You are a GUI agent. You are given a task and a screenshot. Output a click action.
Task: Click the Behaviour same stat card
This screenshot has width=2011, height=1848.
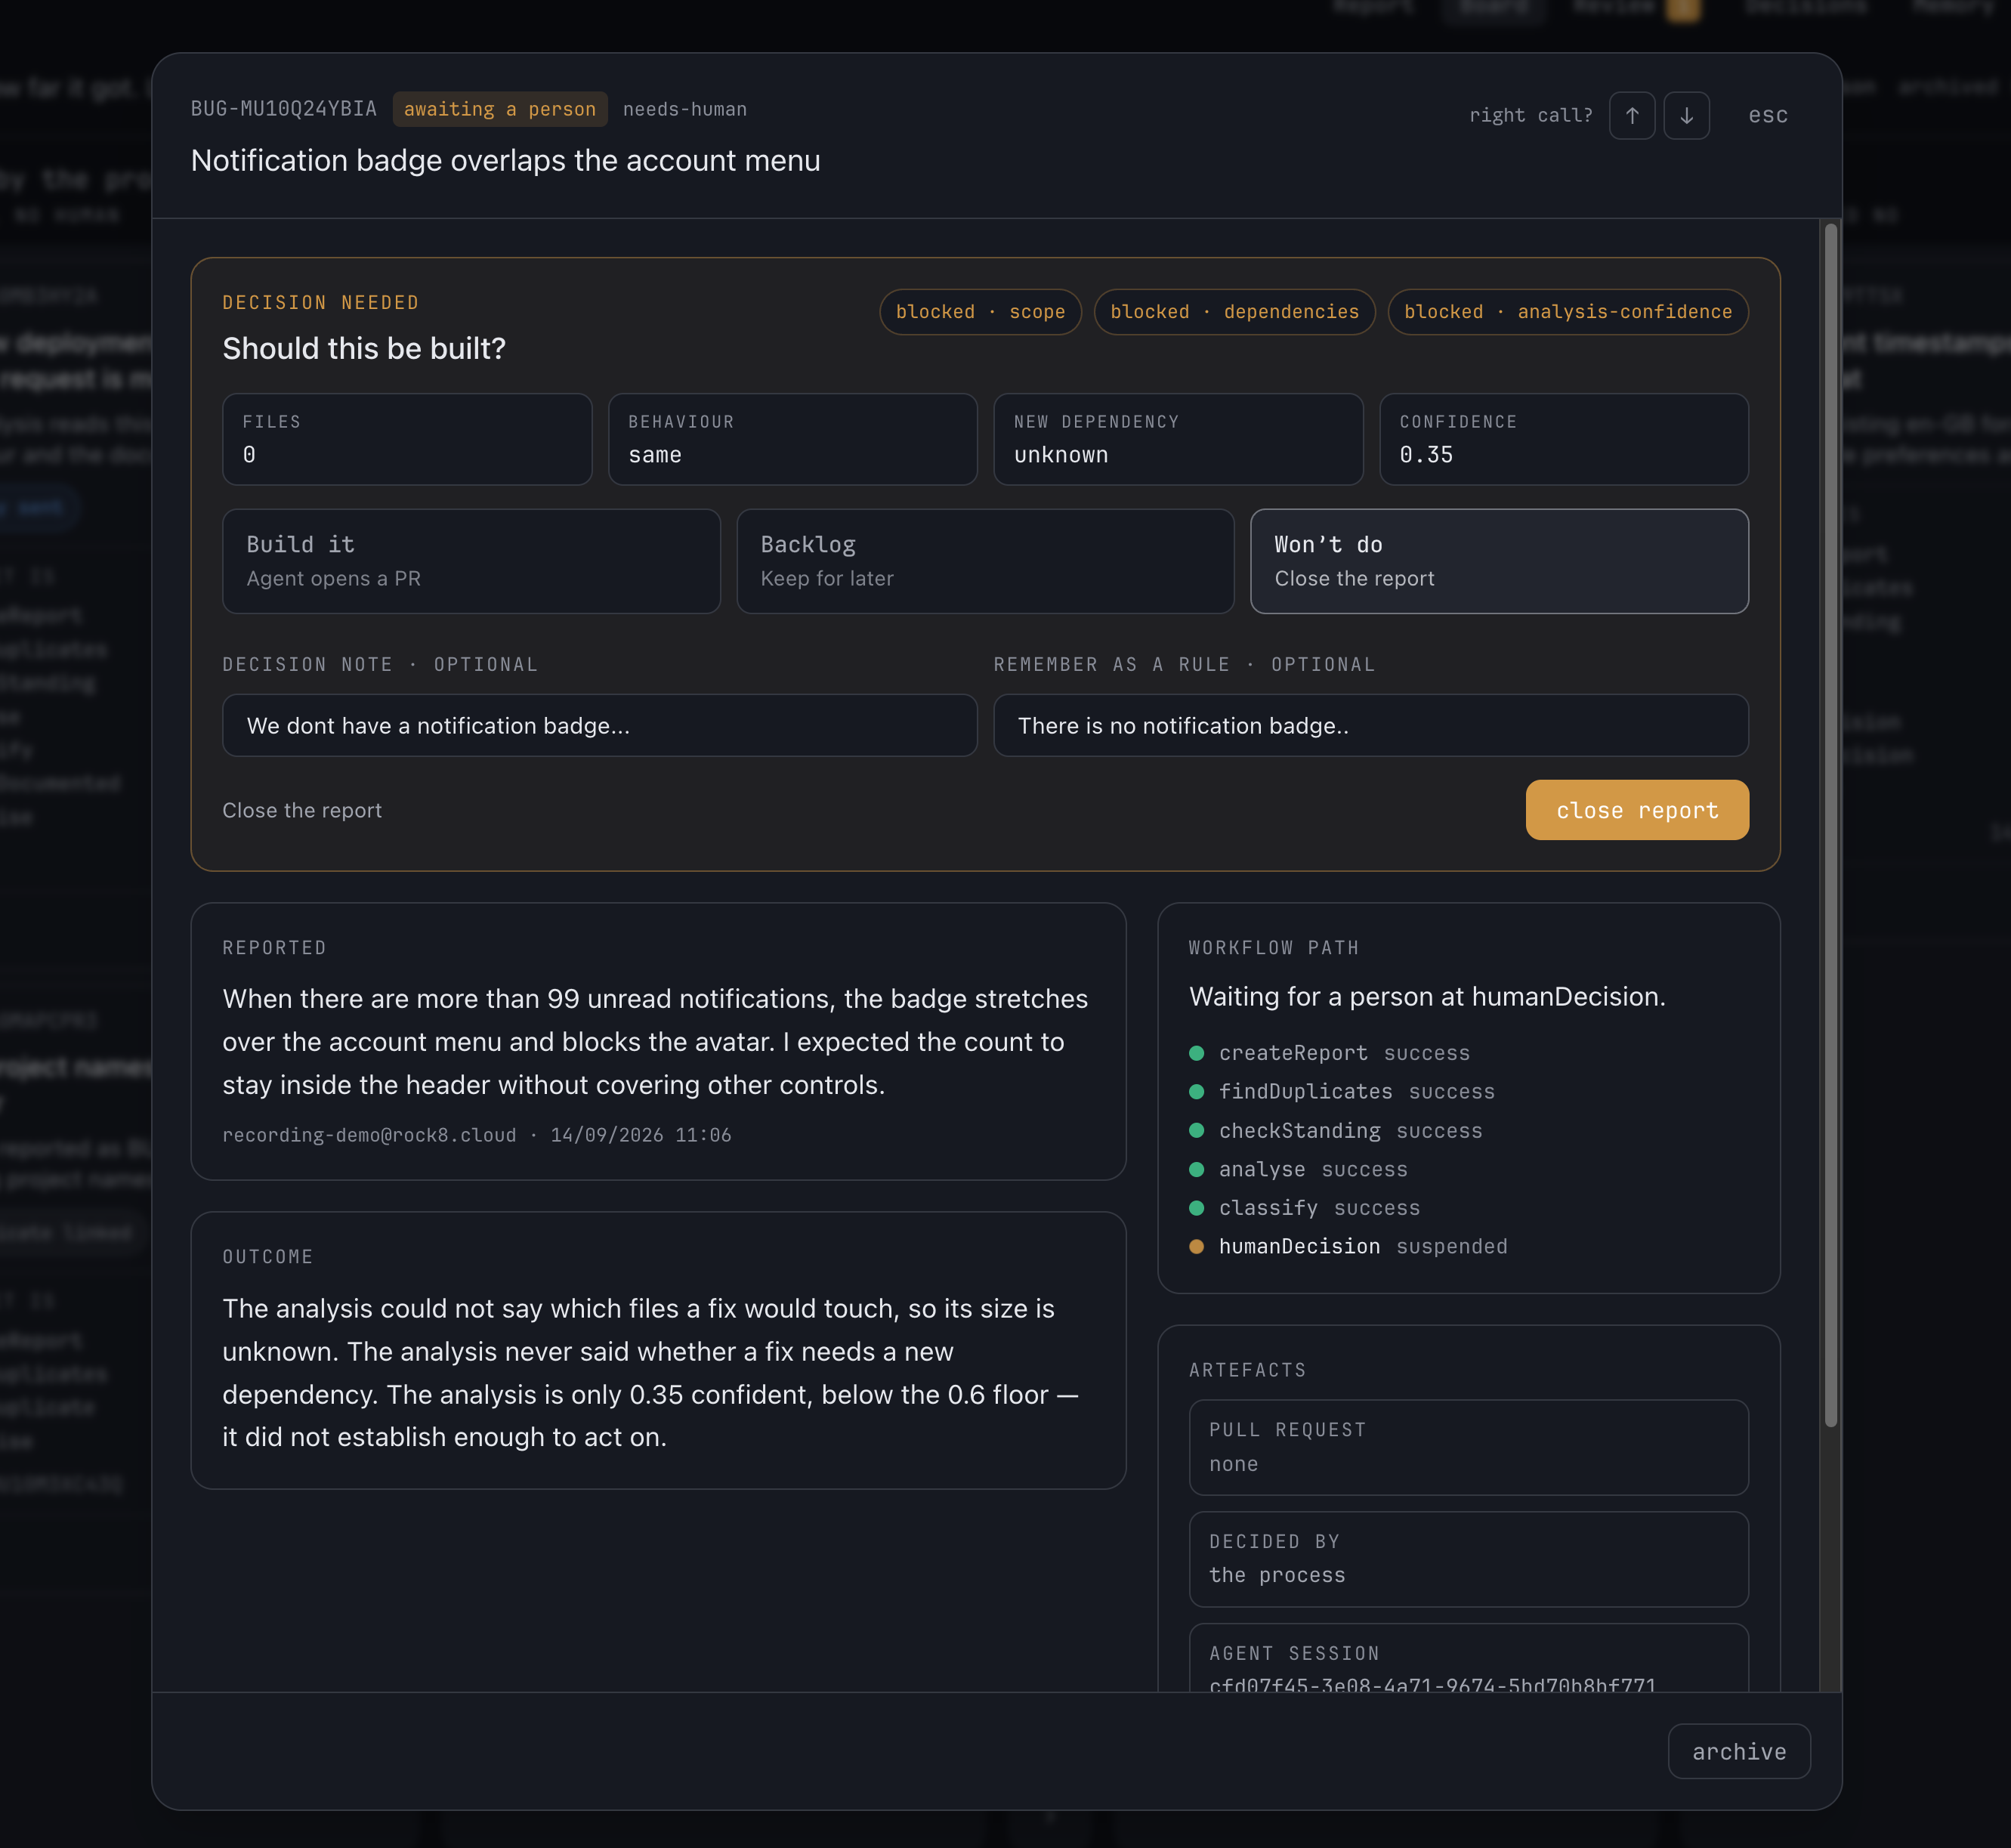click(x=792, y=439)
